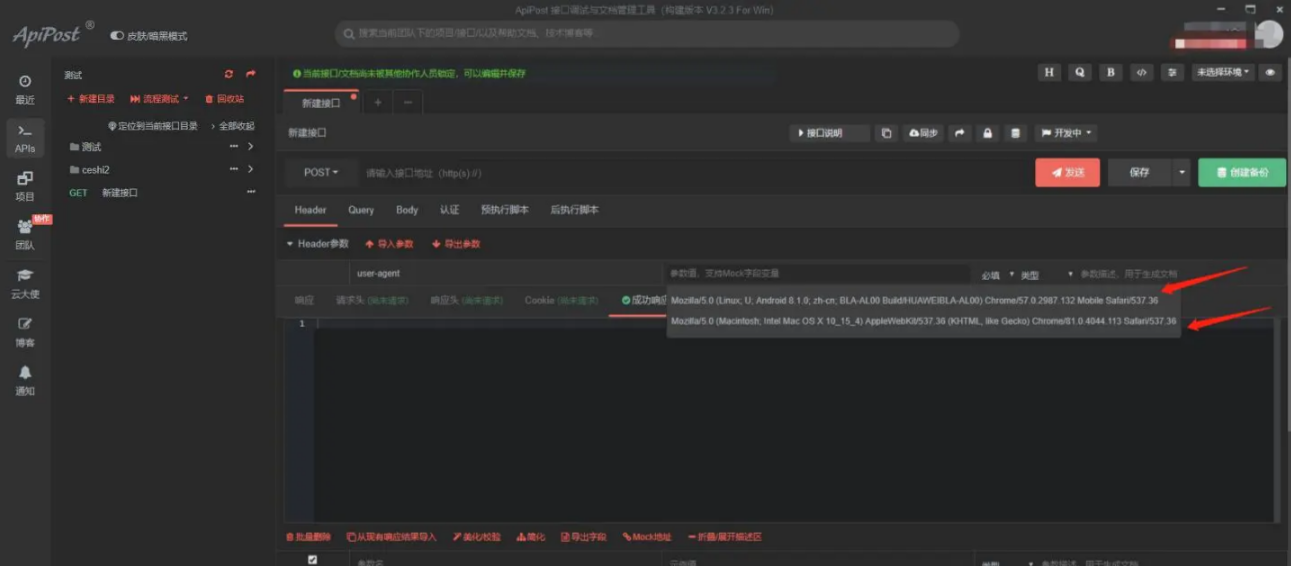This screenshot has width=1291, height=566.
Task: Click 导入参数 import parameters
Action: [x=389, y=244]
